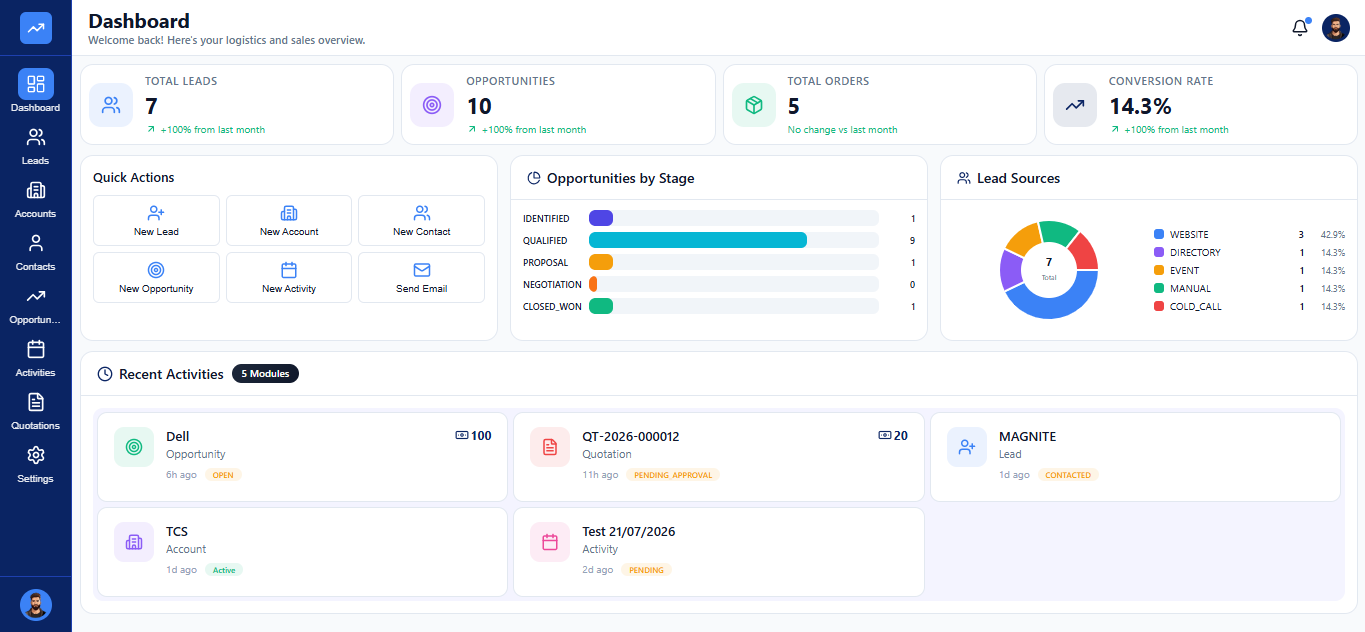The height and width of the screenshot is (632, 1365).
Task: Open the QT-2026-000012 quotation card
Action: click(719, 457)
